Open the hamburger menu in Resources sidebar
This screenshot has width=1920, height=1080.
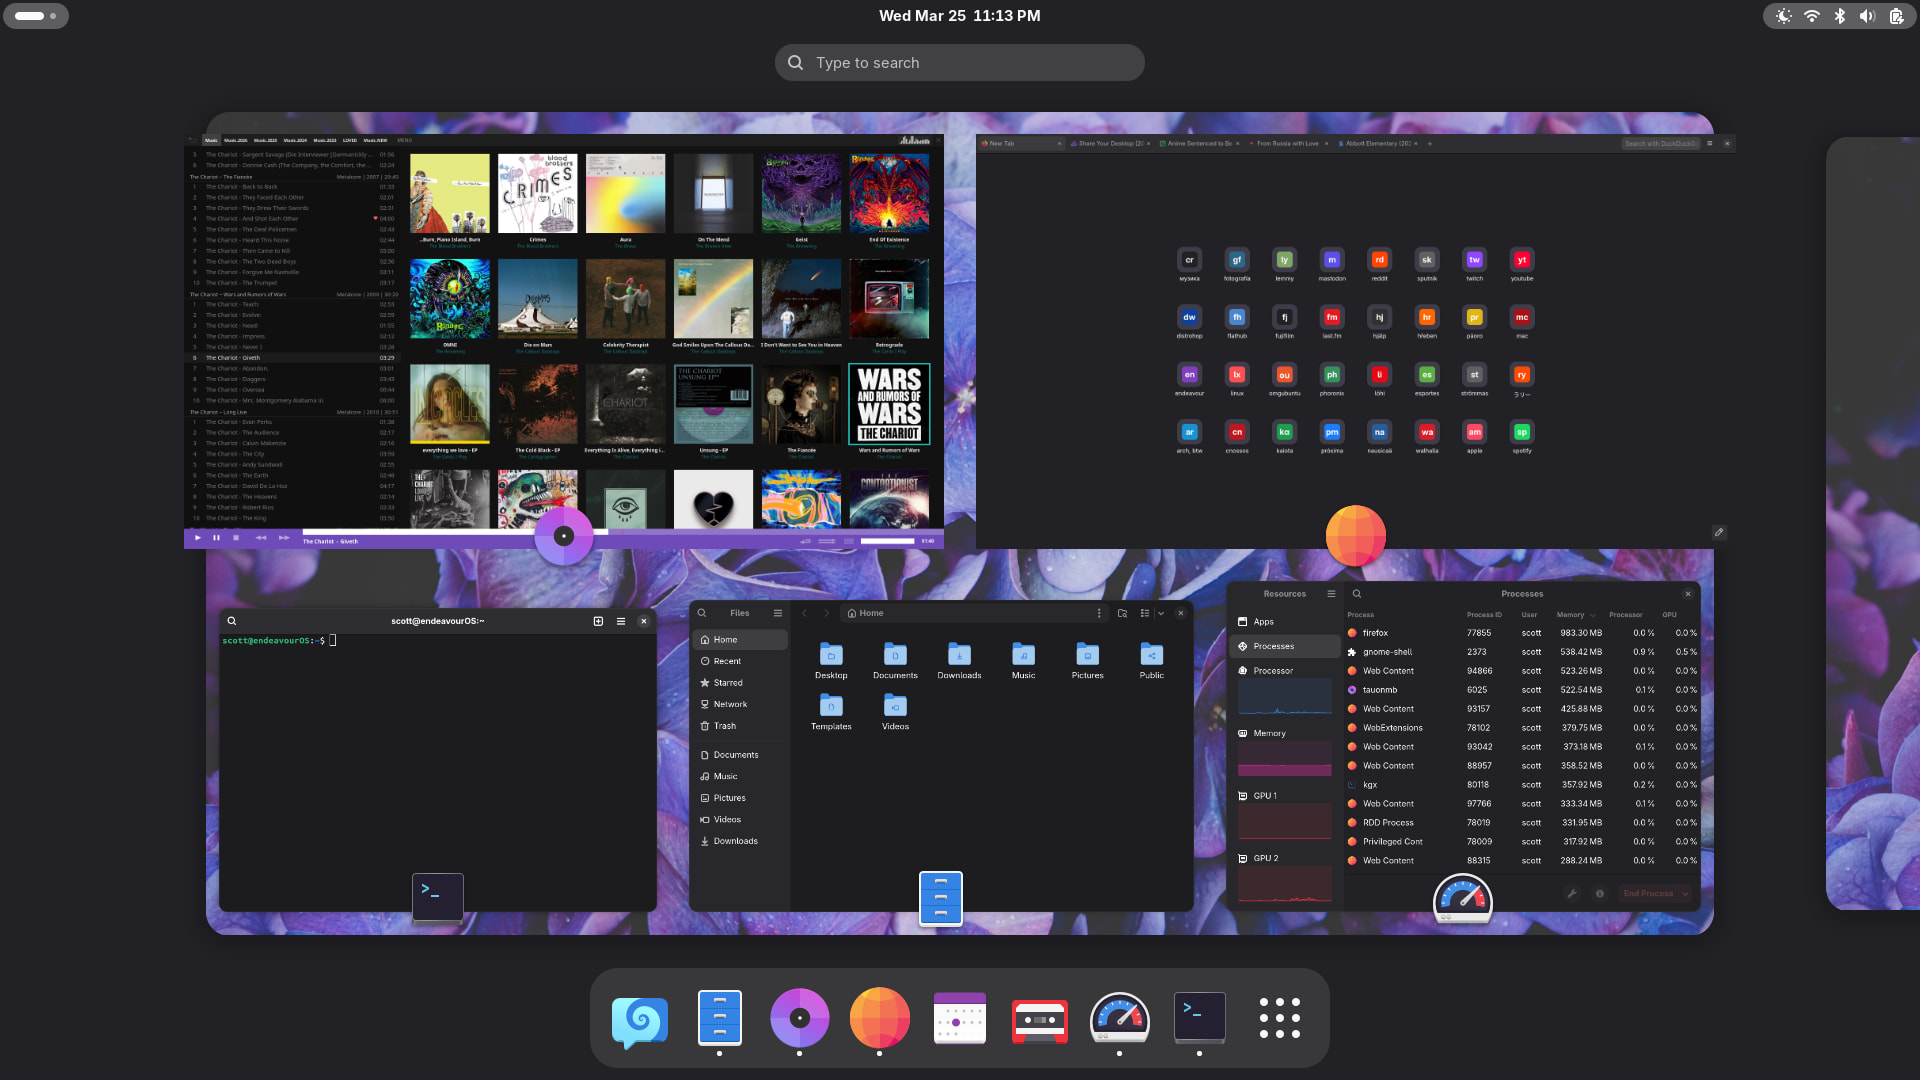pos(1331,594)
